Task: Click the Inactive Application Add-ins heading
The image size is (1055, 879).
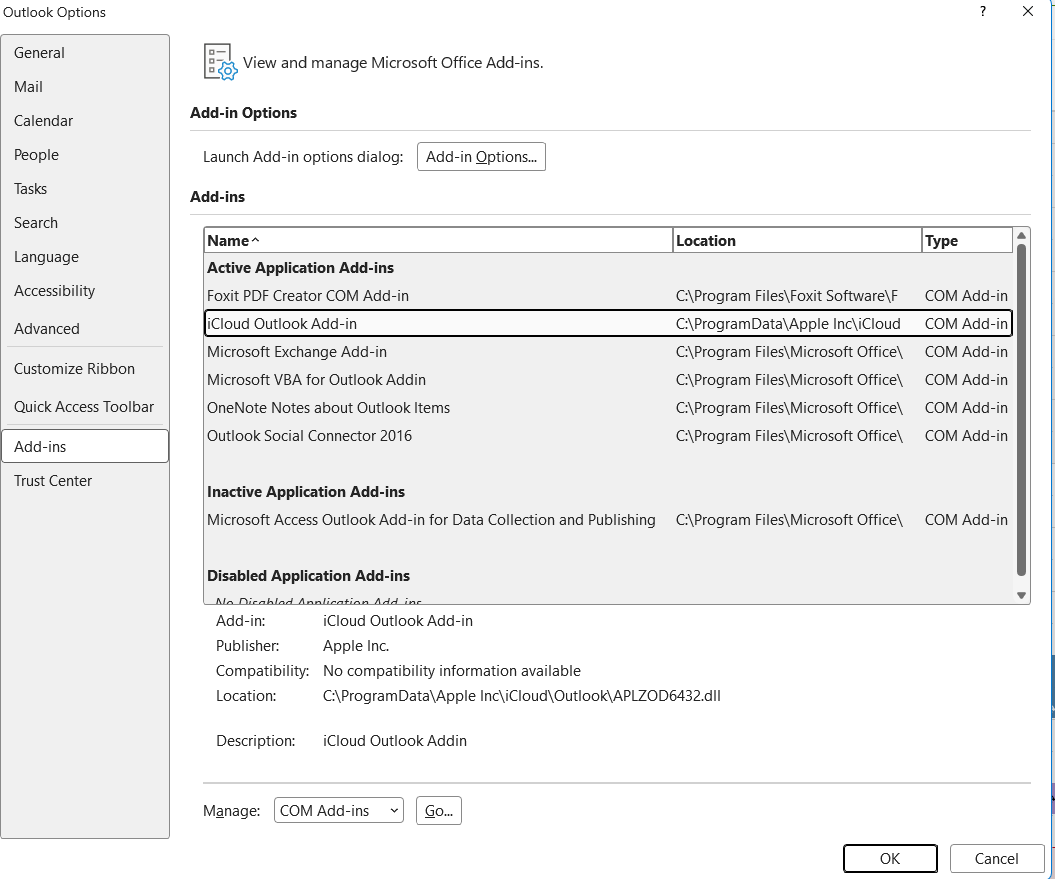Action: [x=305, y=492]
